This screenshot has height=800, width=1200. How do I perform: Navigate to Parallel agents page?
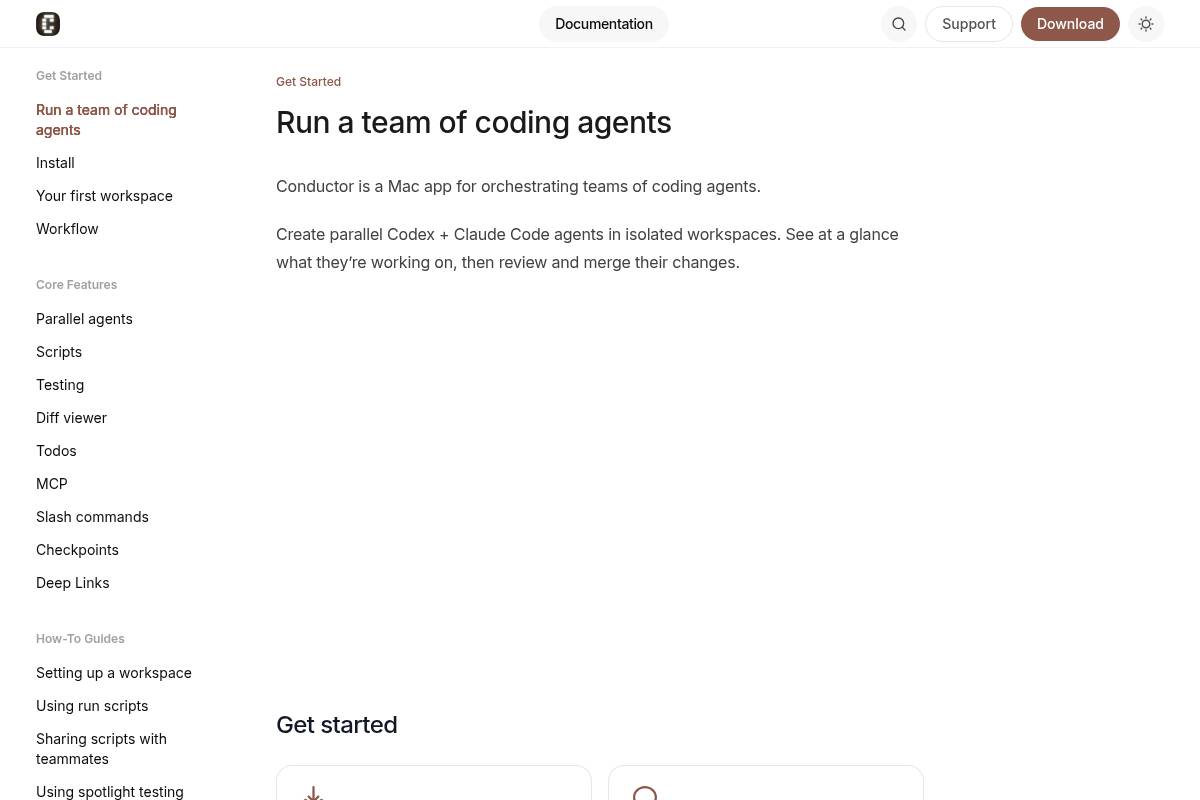pos(84,319)
